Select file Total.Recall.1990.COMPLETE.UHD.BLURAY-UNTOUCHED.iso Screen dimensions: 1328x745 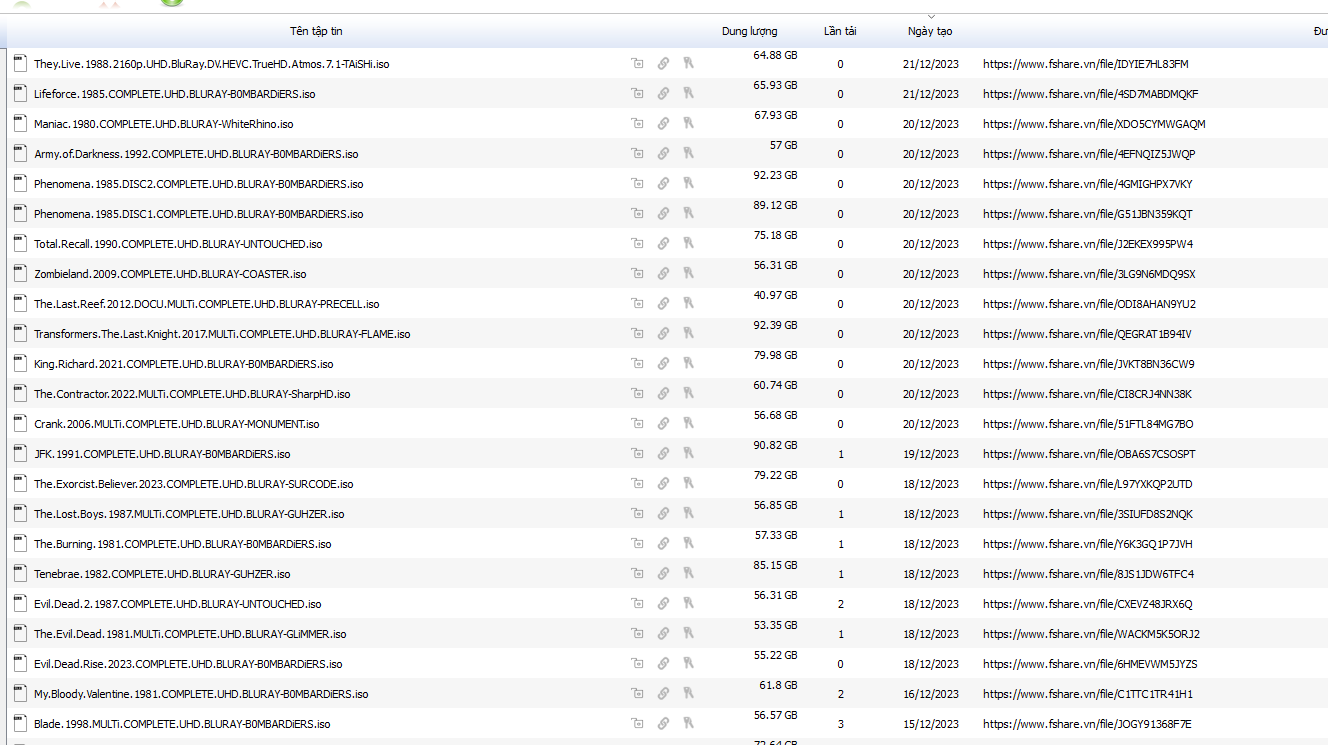click(x=178, y=244)
